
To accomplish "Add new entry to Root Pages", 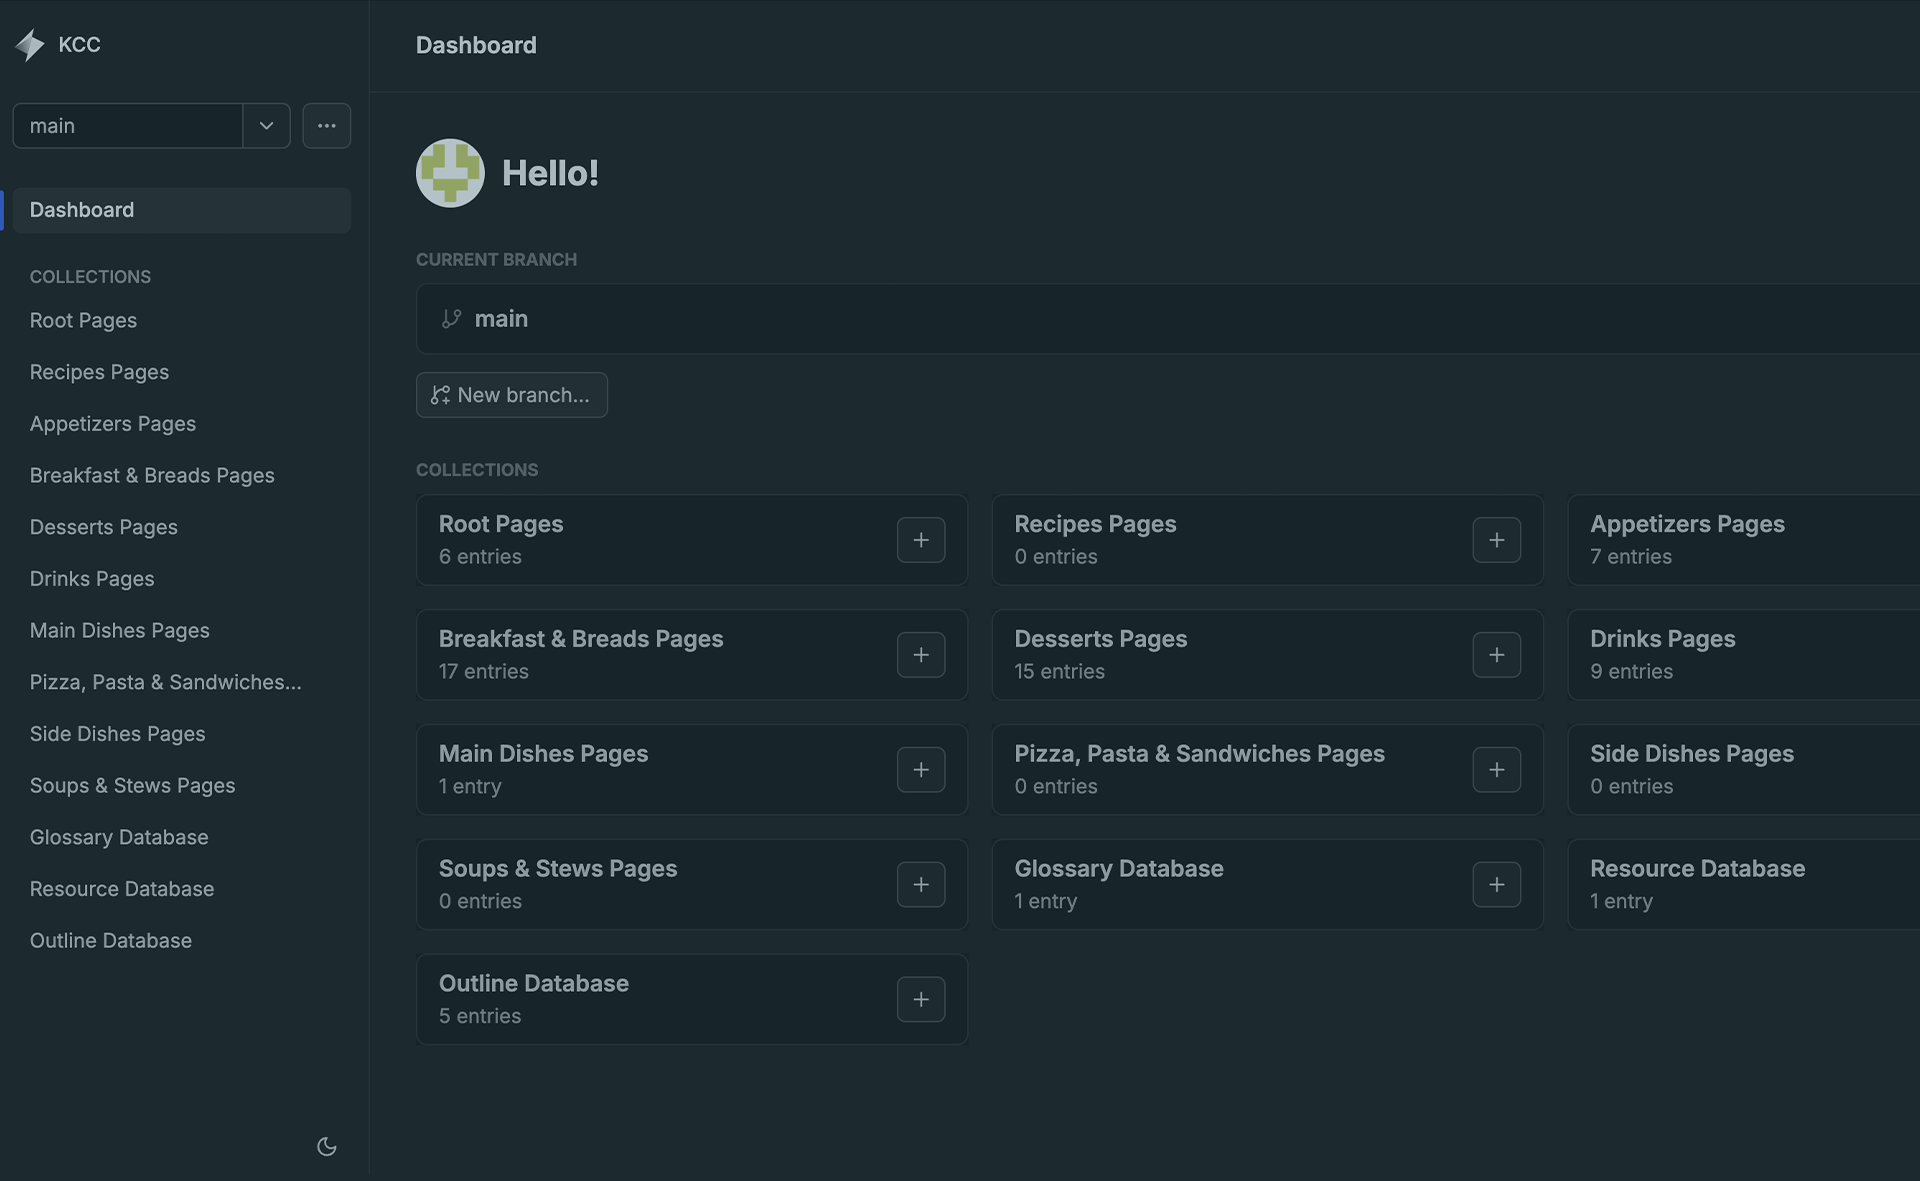I will [x=920, y=540].
